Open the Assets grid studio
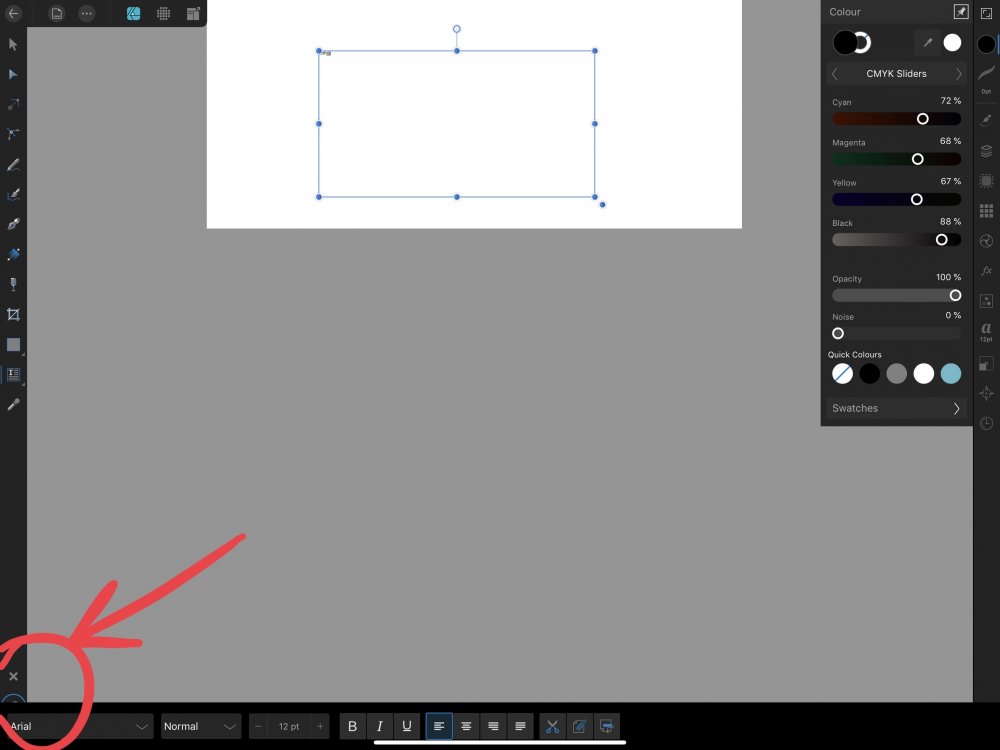1000x750 pixels. coord(986,211)
